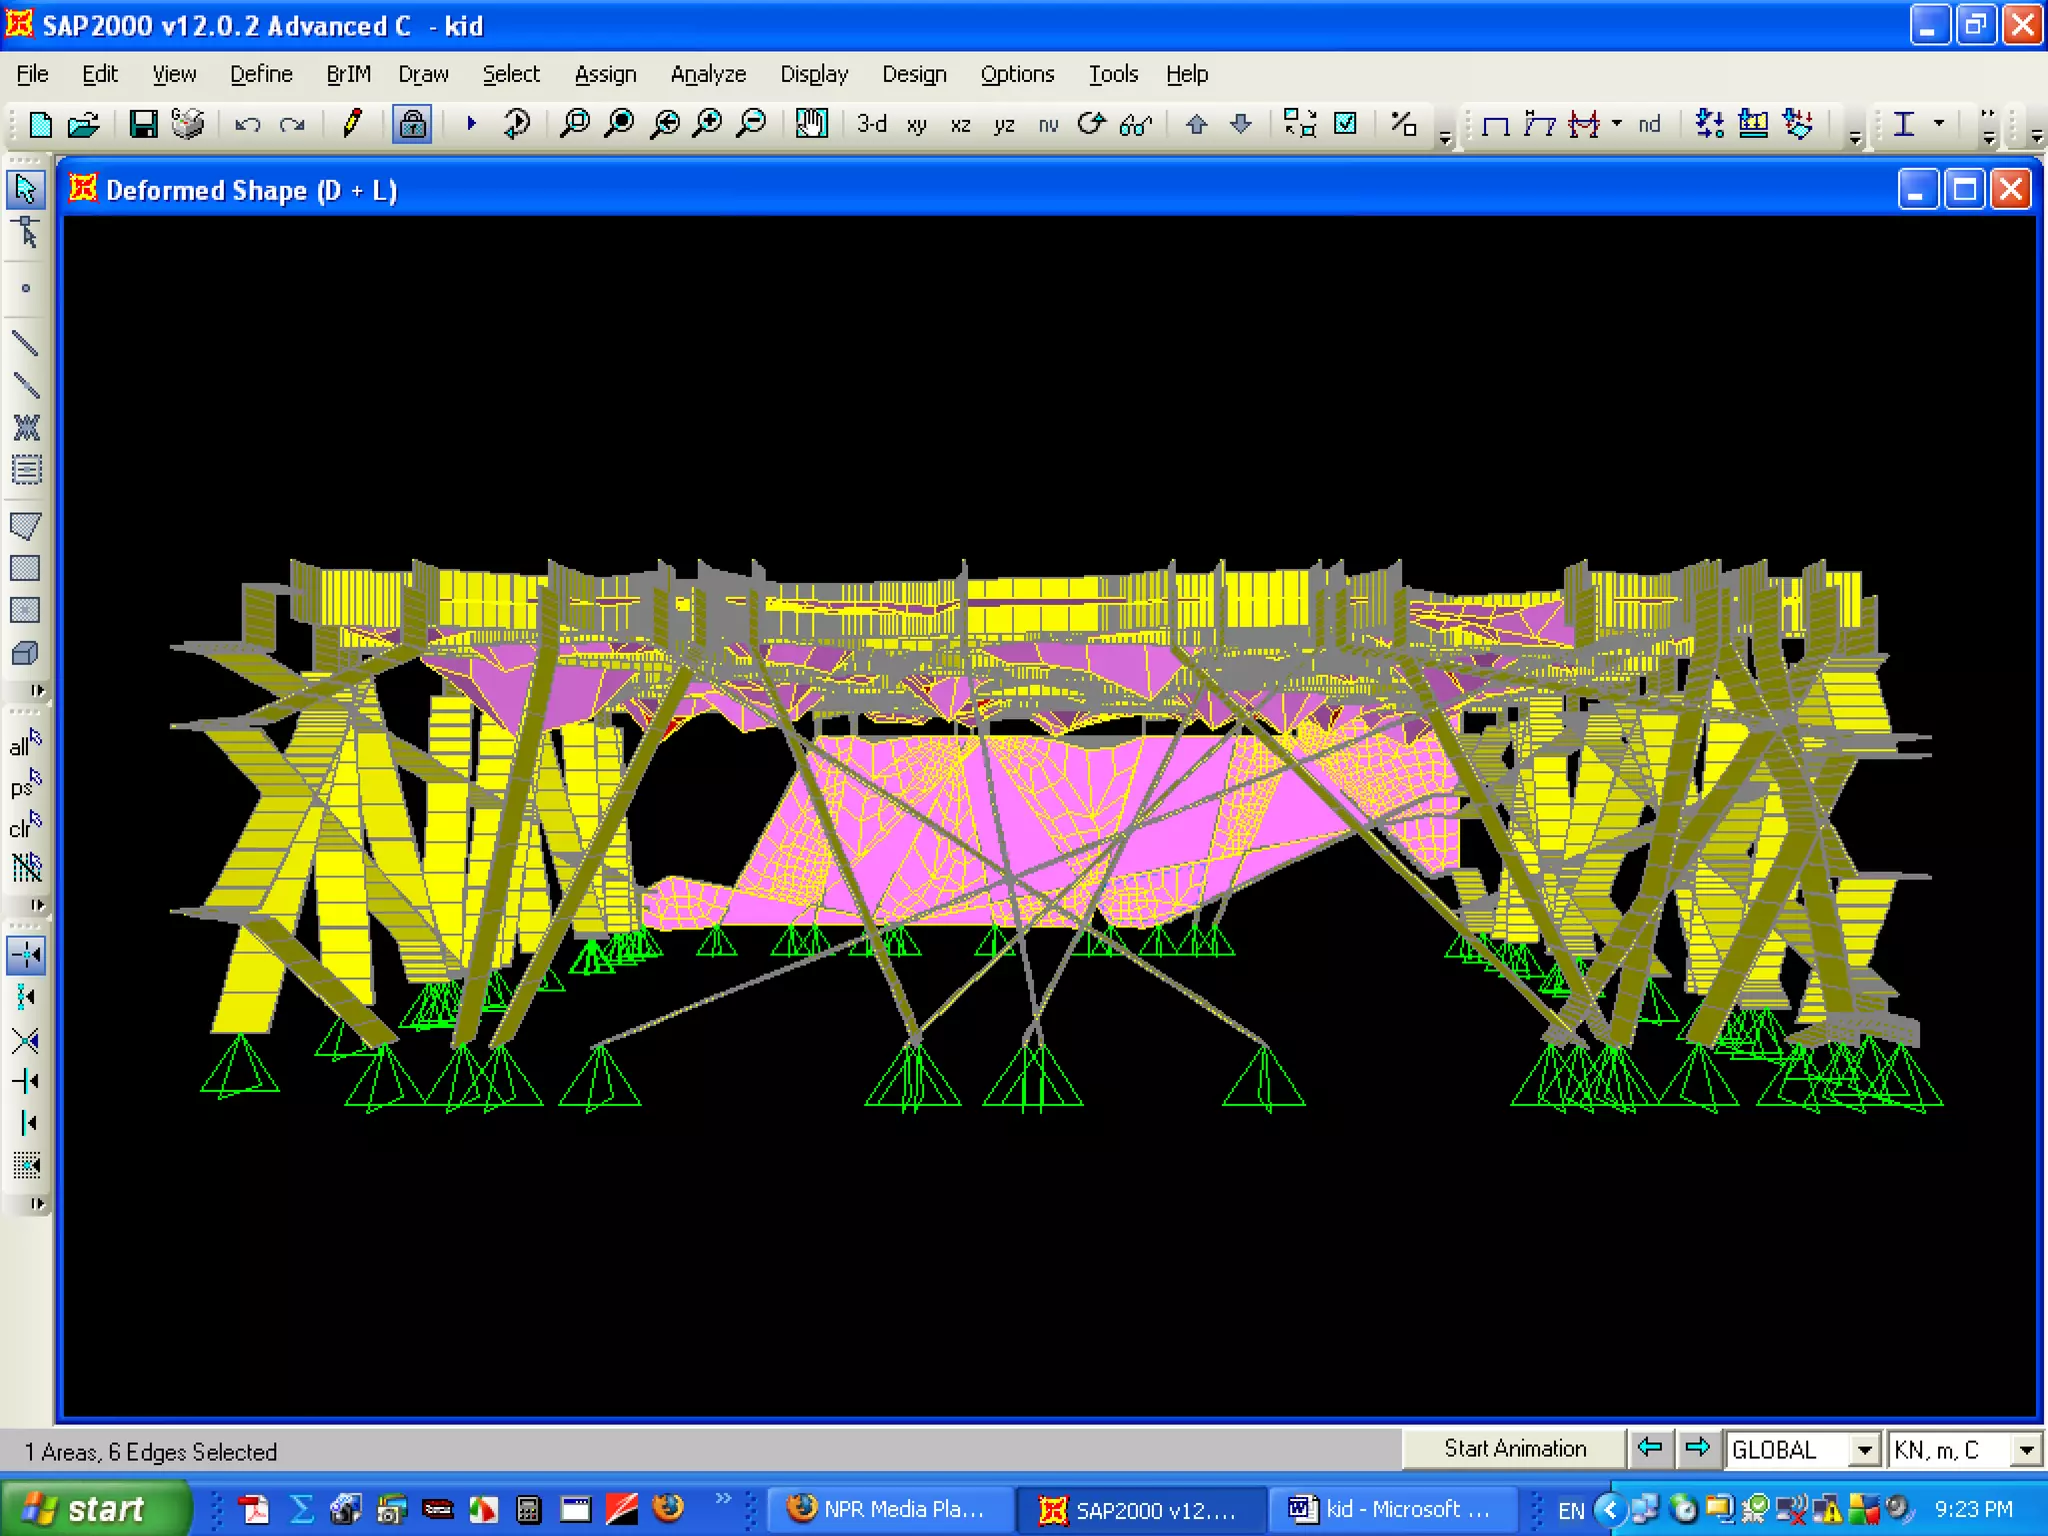Screen dimensions: 2048x1536
Task: Select the Pan hand tool
Action: 811,124
